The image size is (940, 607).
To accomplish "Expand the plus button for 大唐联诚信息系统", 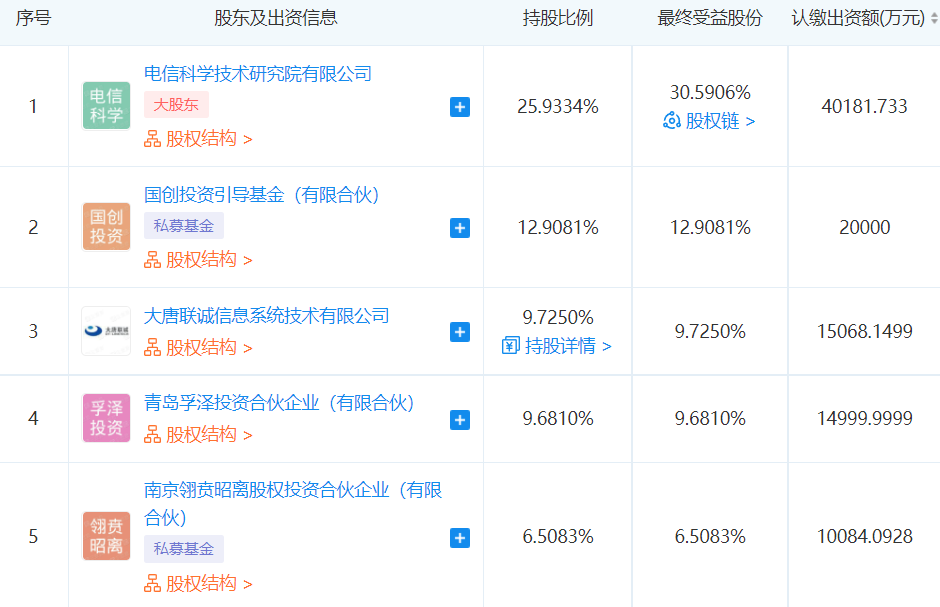I will click(460, 332).
